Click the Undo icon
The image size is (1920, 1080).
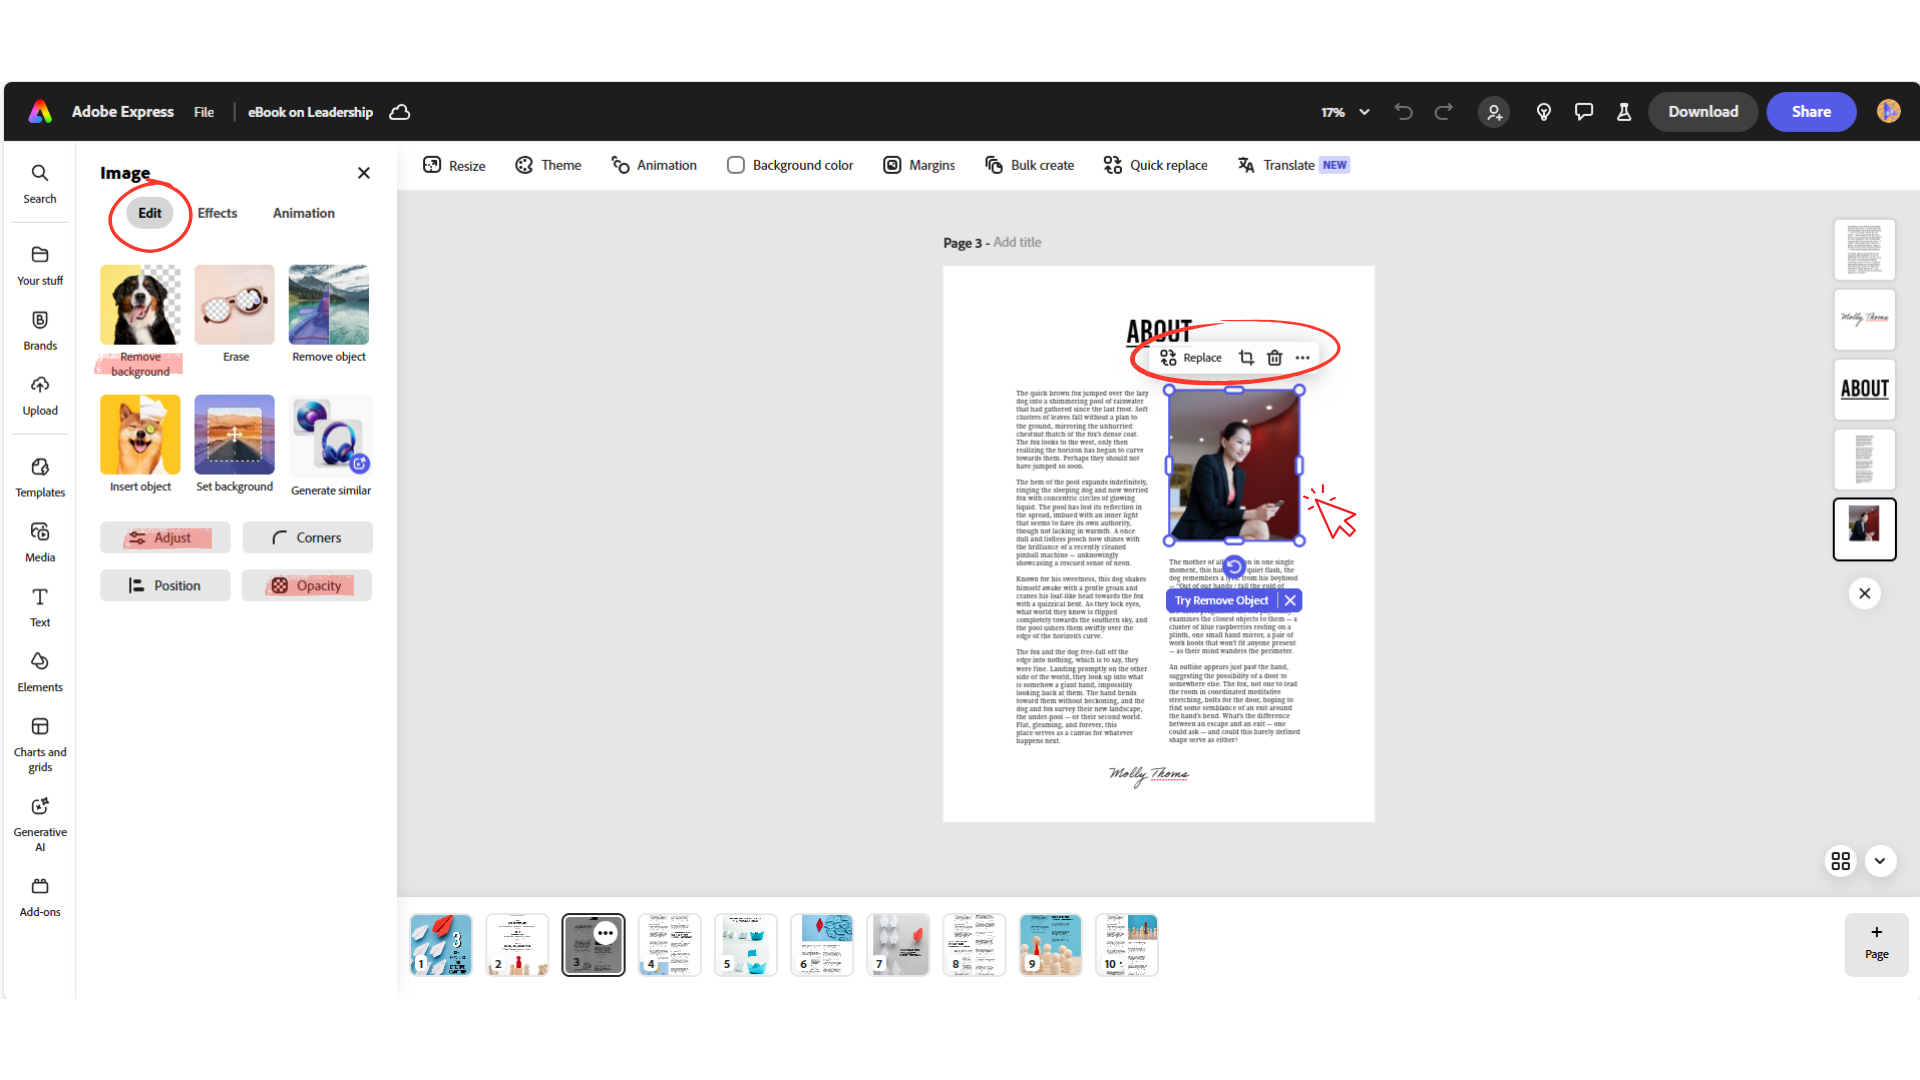(1403, 112)
